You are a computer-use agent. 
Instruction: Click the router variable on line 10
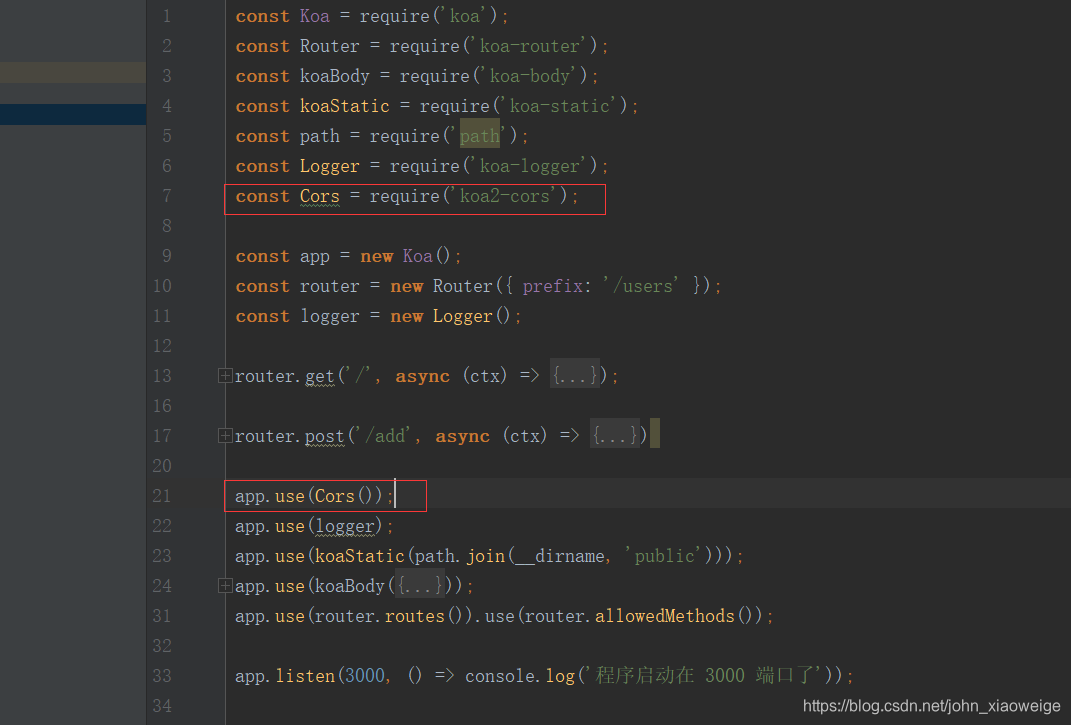tap(329, 286)
